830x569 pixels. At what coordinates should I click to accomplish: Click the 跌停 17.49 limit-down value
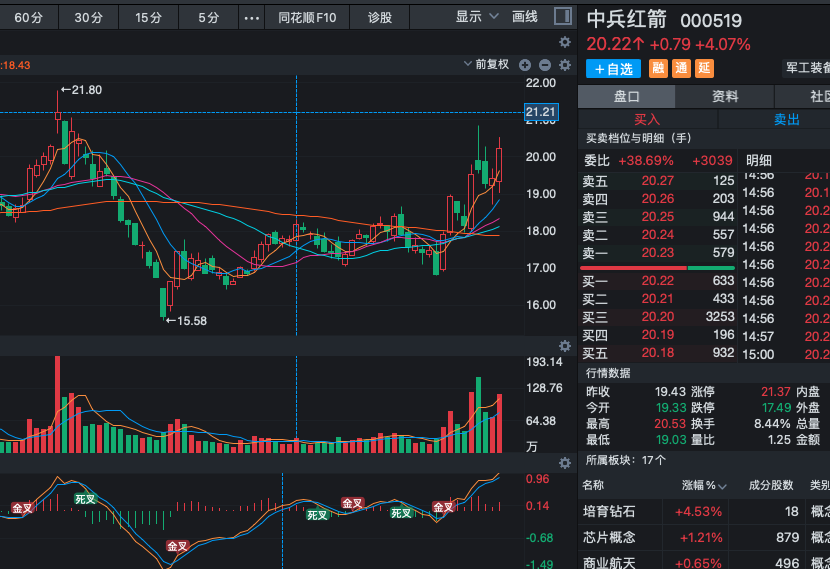[x=776, y=408]
